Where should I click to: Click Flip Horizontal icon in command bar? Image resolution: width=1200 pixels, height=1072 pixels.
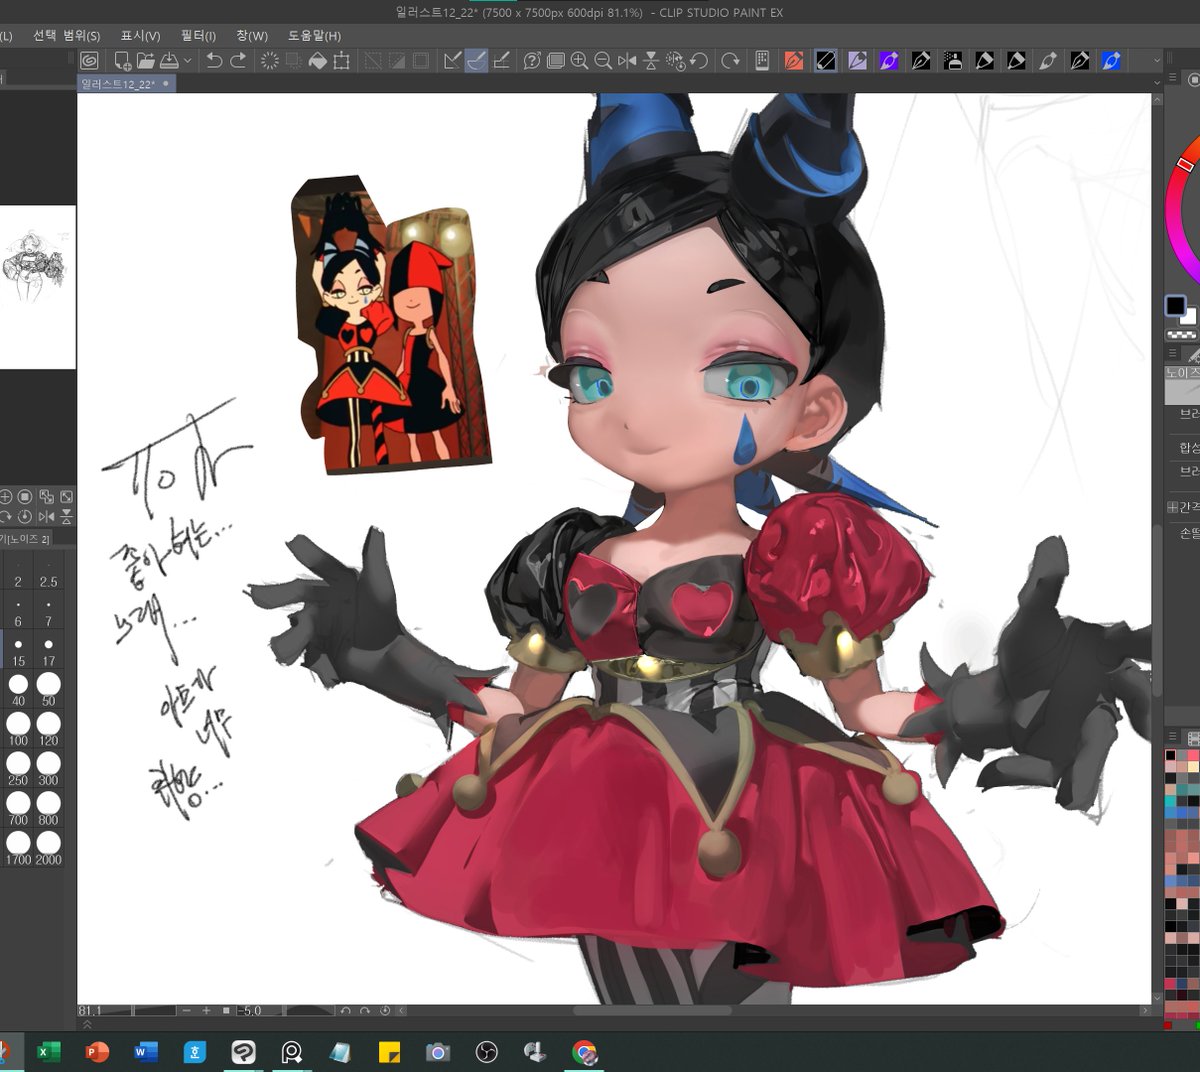point(627,61)
